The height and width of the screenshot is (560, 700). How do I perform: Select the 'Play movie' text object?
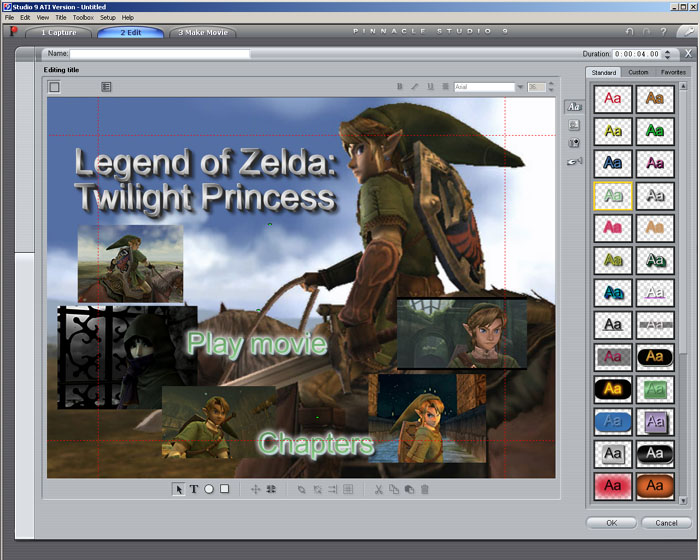coord(257,344)
